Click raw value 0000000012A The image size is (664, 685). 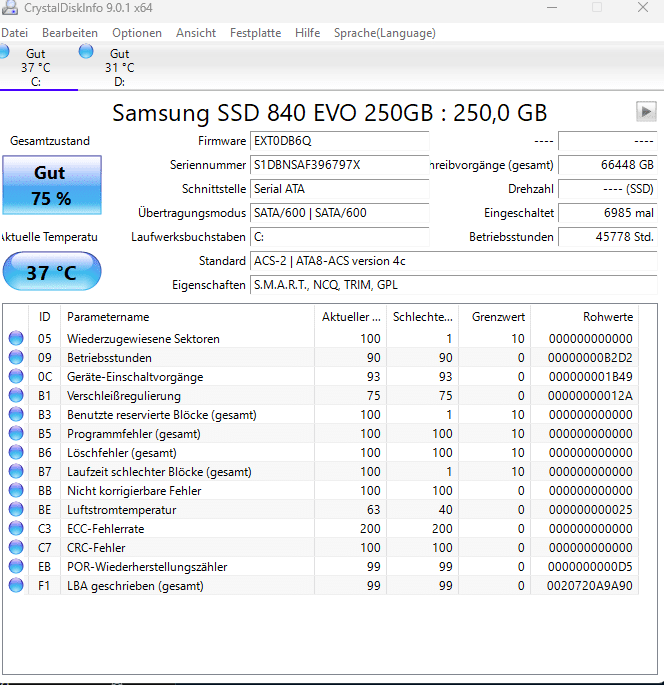point(590,396)
